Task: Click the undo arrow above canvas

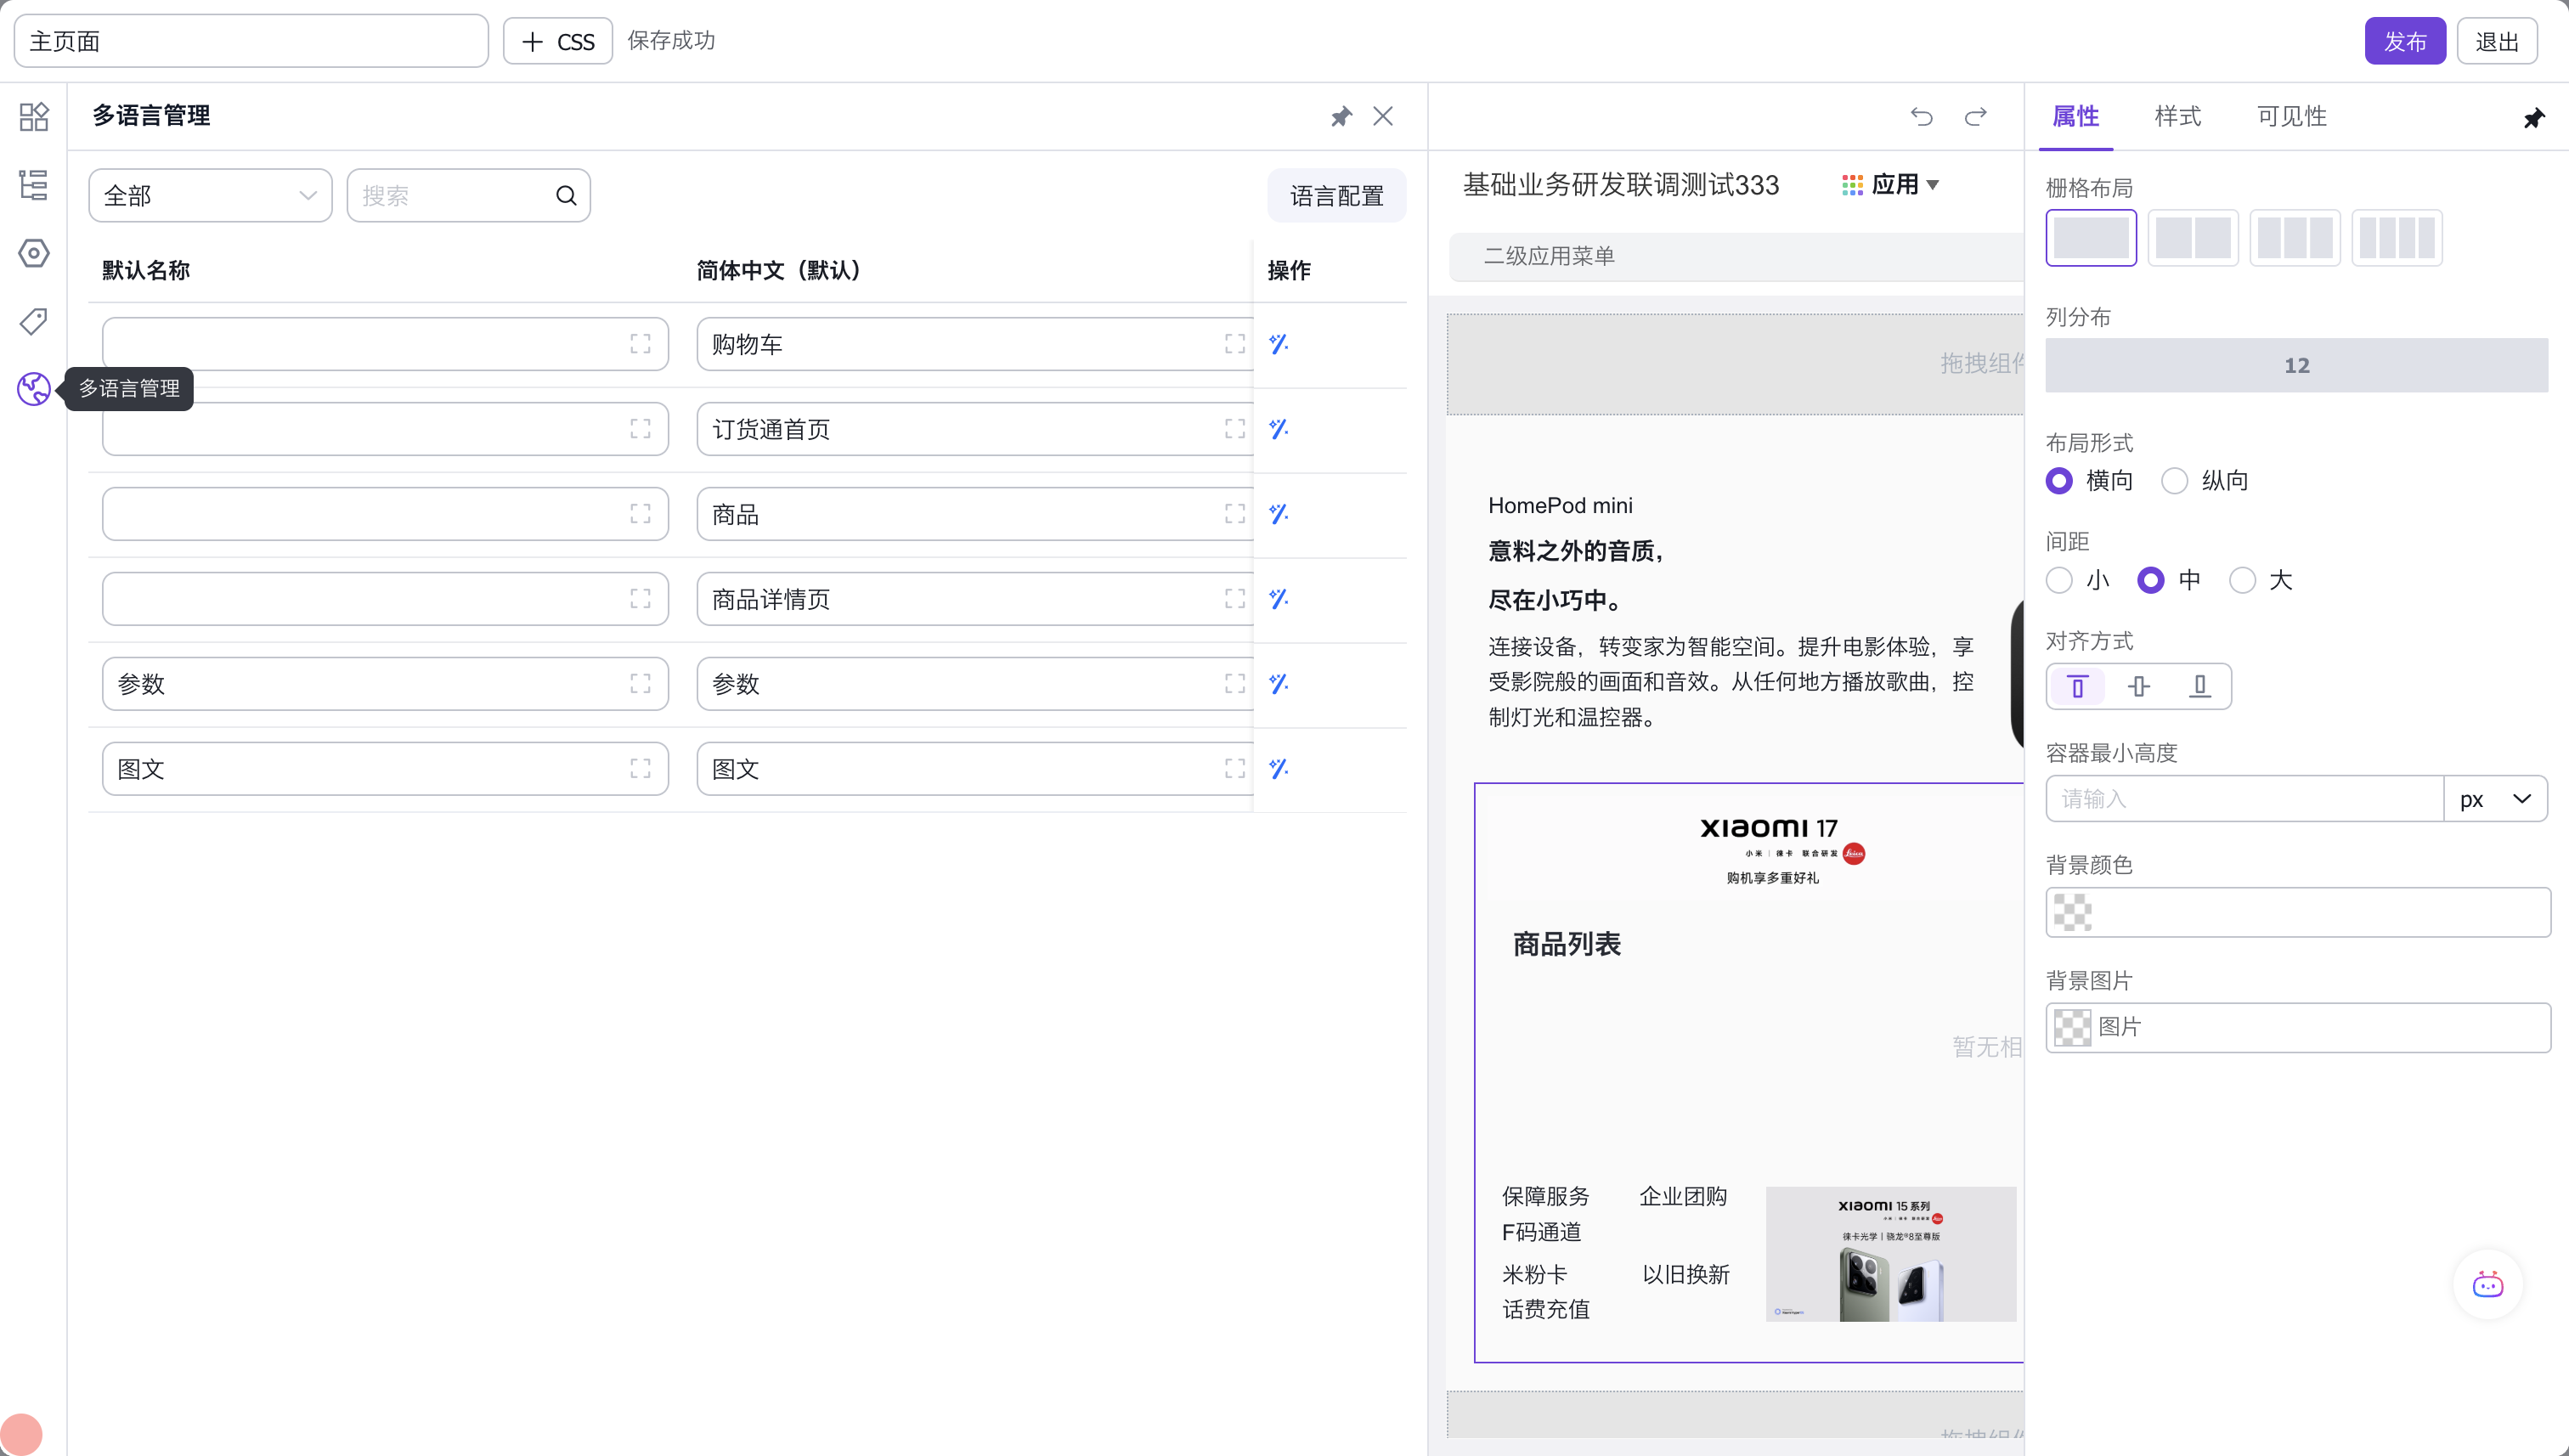Action: (1921, 117)
